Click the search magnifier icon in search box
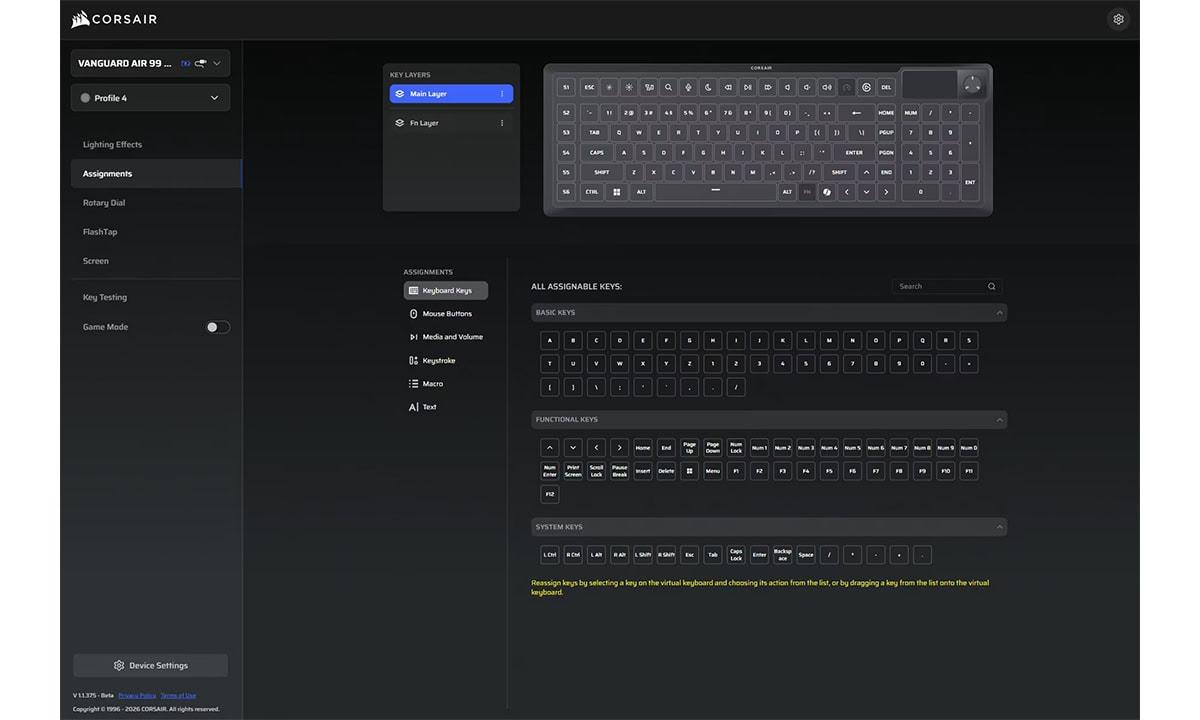Image resolution: width=1200 pixels, height=720 pixels. pyautogui.click(x=992, y=286)
